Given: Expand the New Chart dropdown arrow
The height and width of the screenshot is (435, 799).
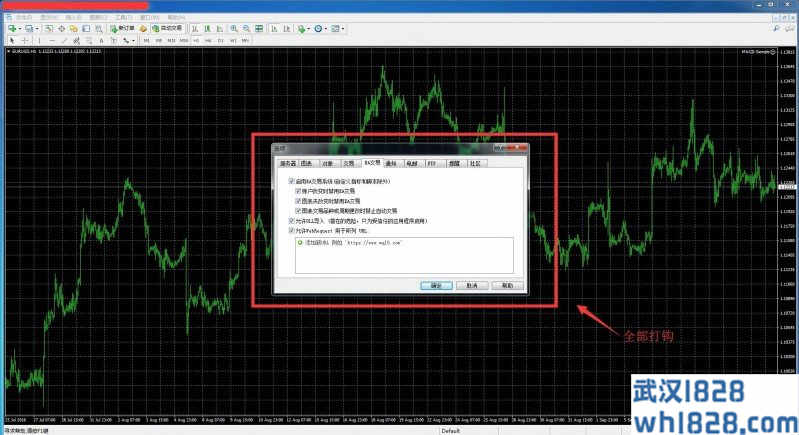Looking at the screenshot, I should pyautogui.click(x=19, y=29).
